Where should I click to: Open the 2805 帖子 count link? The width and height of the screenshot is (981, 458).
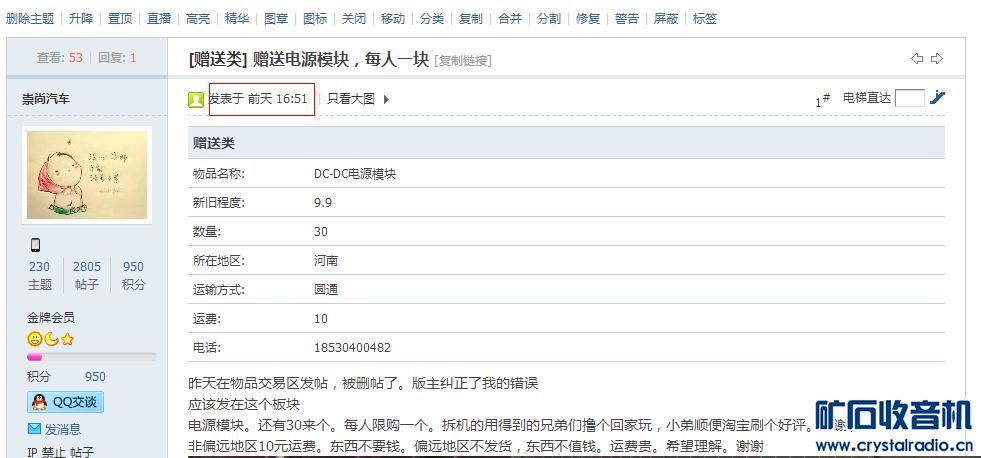click(86, 275)
